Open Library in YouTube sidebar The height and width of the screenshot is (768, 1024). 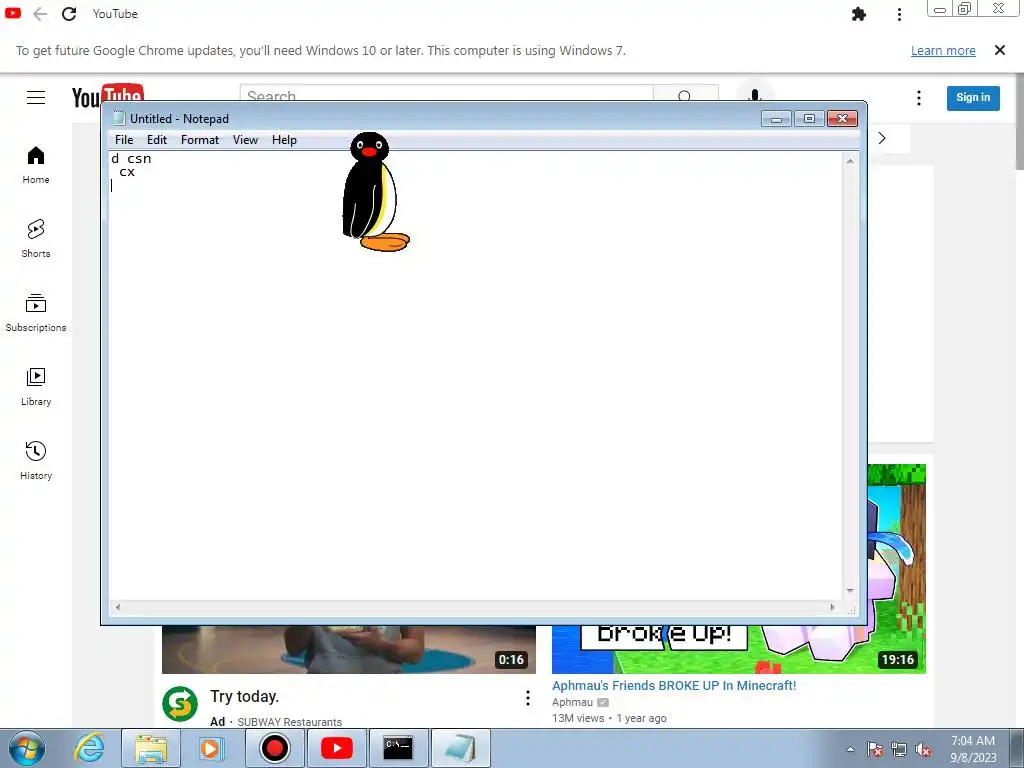tap(36, 387)
